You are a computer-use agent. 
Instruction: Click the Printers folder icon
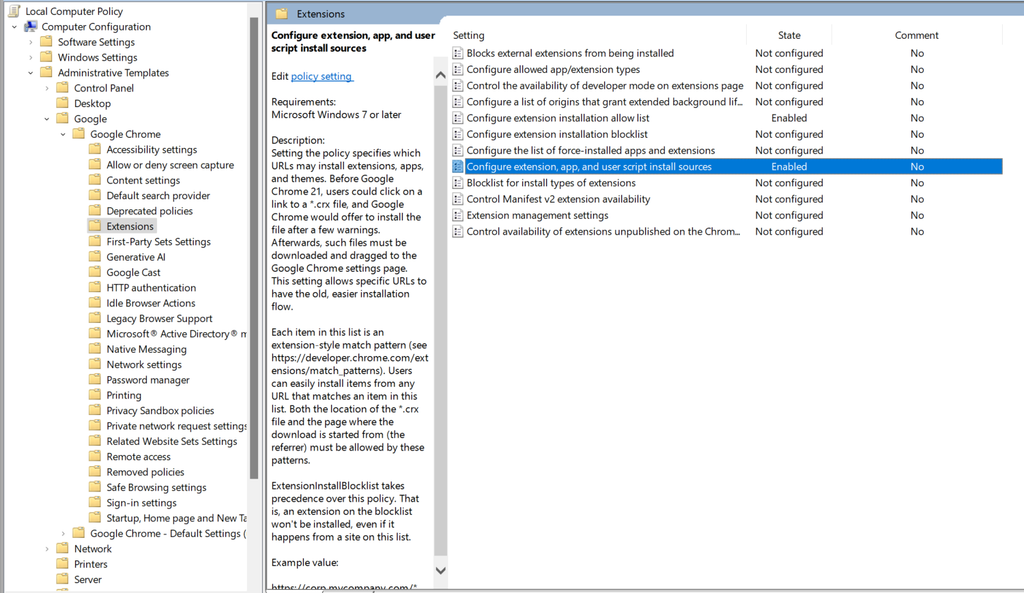(63, 564)
